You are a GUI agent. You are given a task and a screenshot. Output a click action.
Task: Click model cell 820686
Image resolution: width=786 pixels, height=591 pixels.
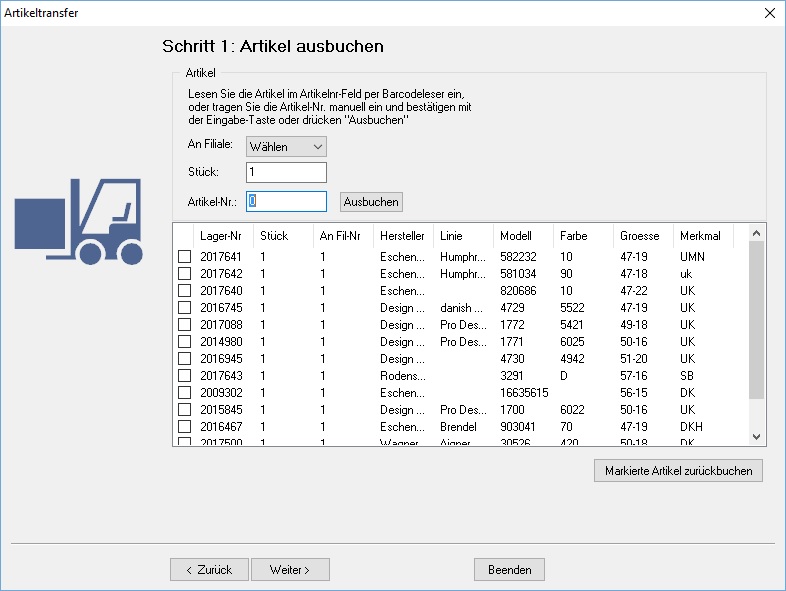(518, 291)
